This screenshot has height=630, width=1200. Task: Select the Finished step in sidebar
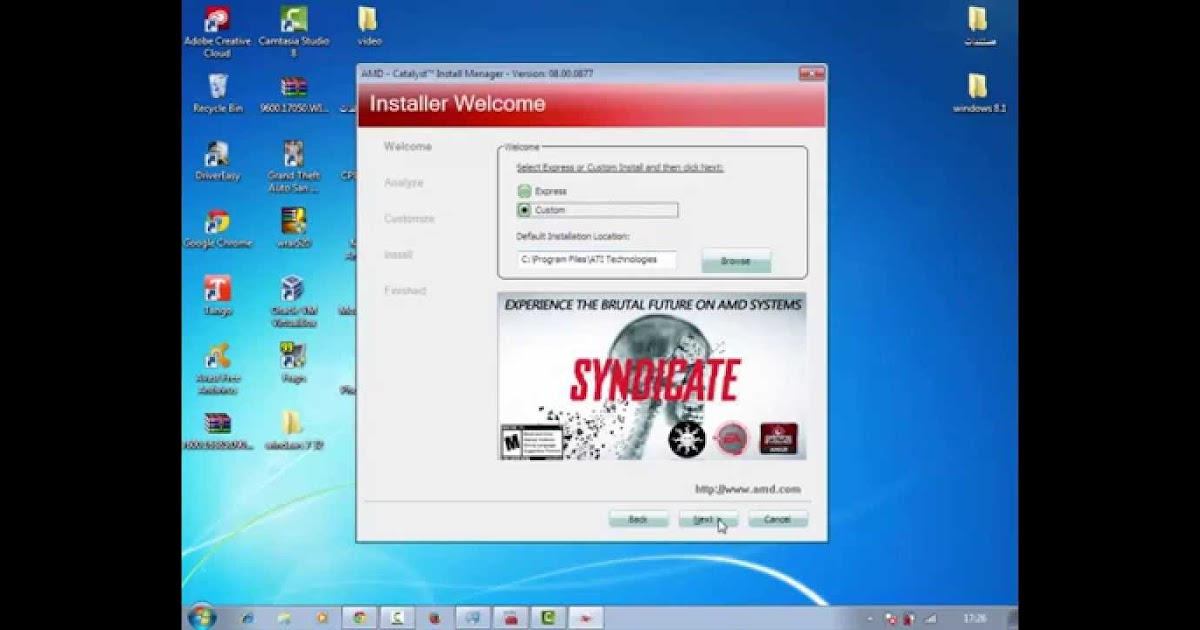405,291
